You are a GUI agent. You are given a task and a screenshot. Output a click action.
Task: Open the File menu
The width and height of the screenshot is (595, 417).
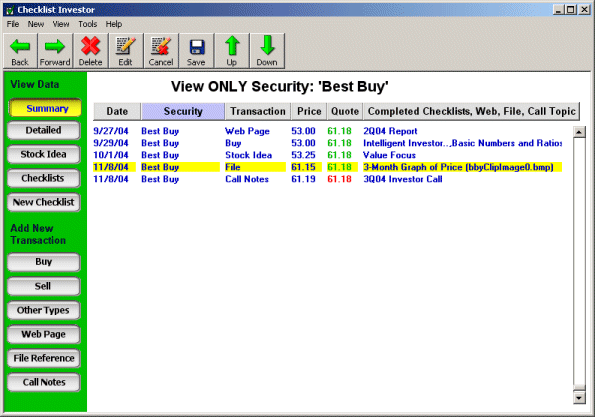13,24
